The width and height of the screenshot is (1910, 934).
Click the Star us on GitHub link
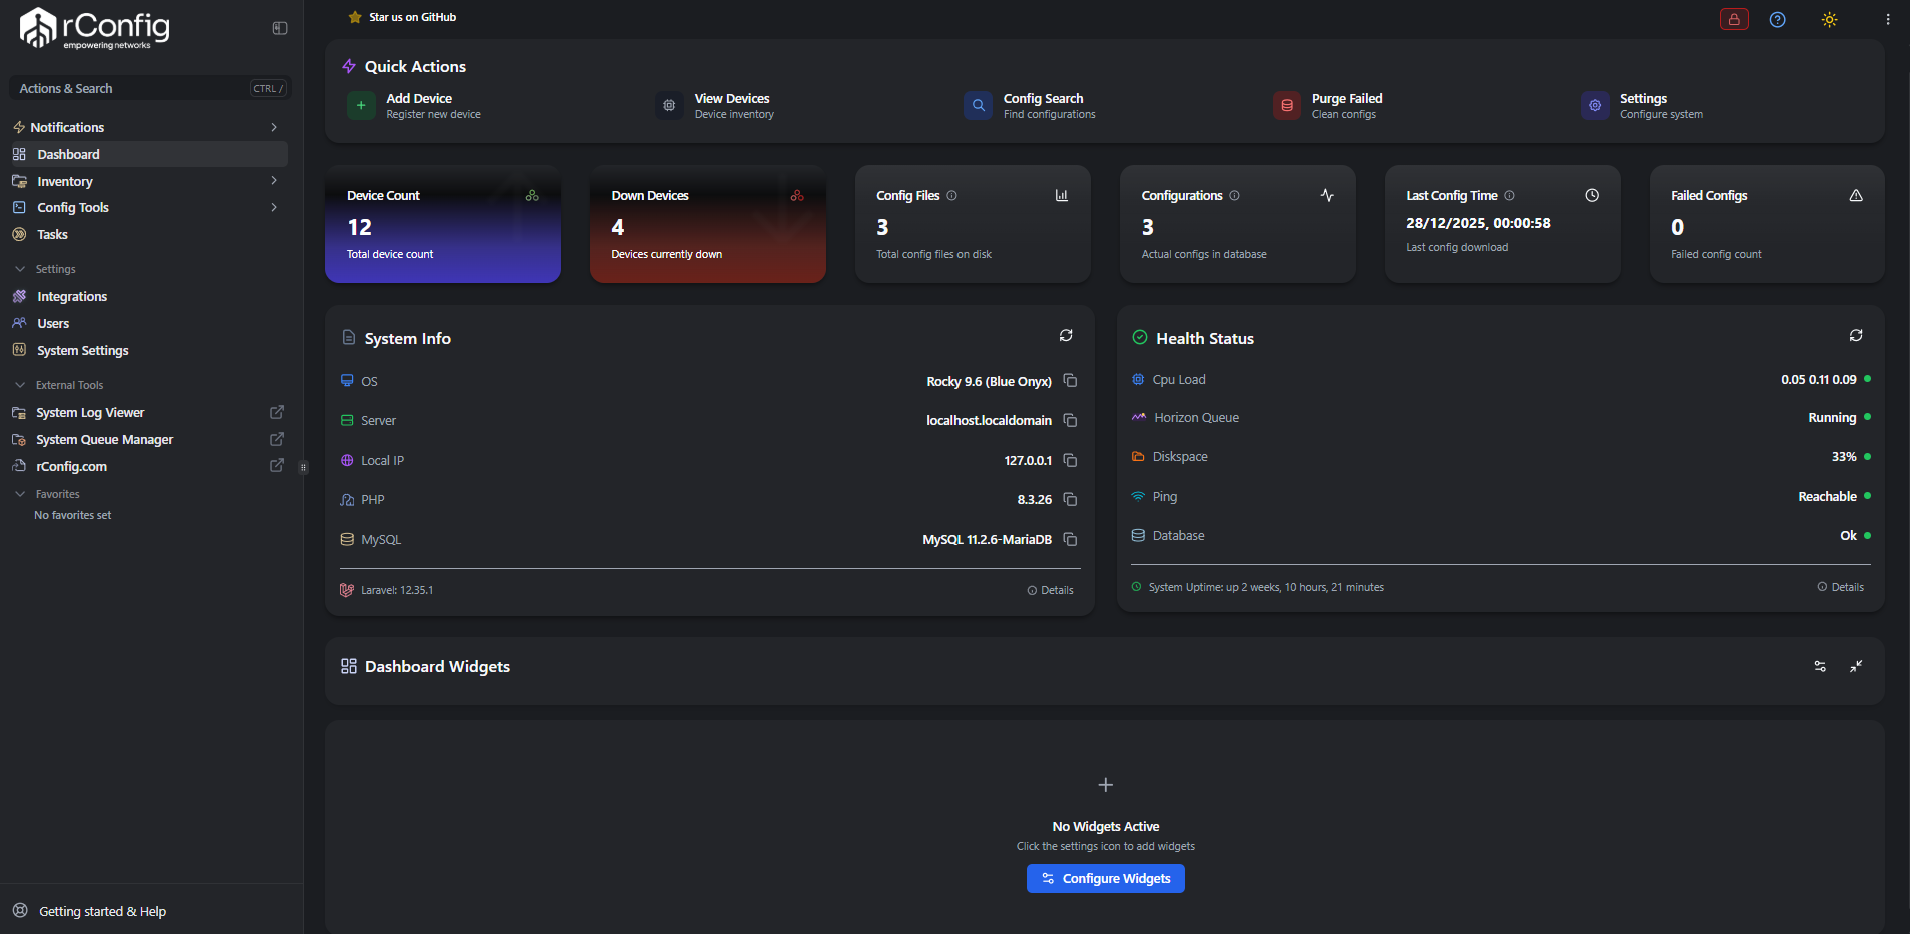click(412, 17)
